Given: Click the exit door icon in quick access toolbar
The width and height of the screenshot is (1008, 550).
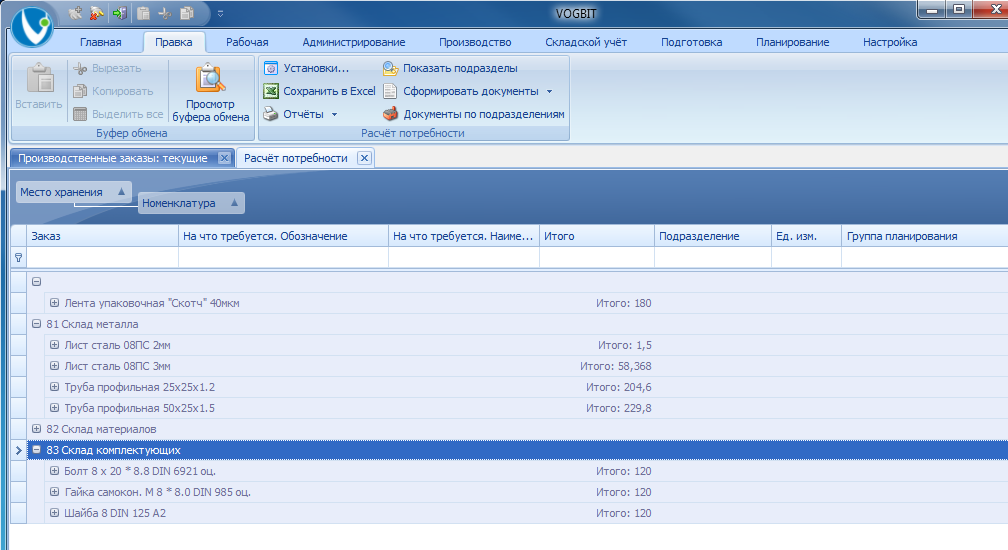Looking at the screenshot, I should [120, 13].
